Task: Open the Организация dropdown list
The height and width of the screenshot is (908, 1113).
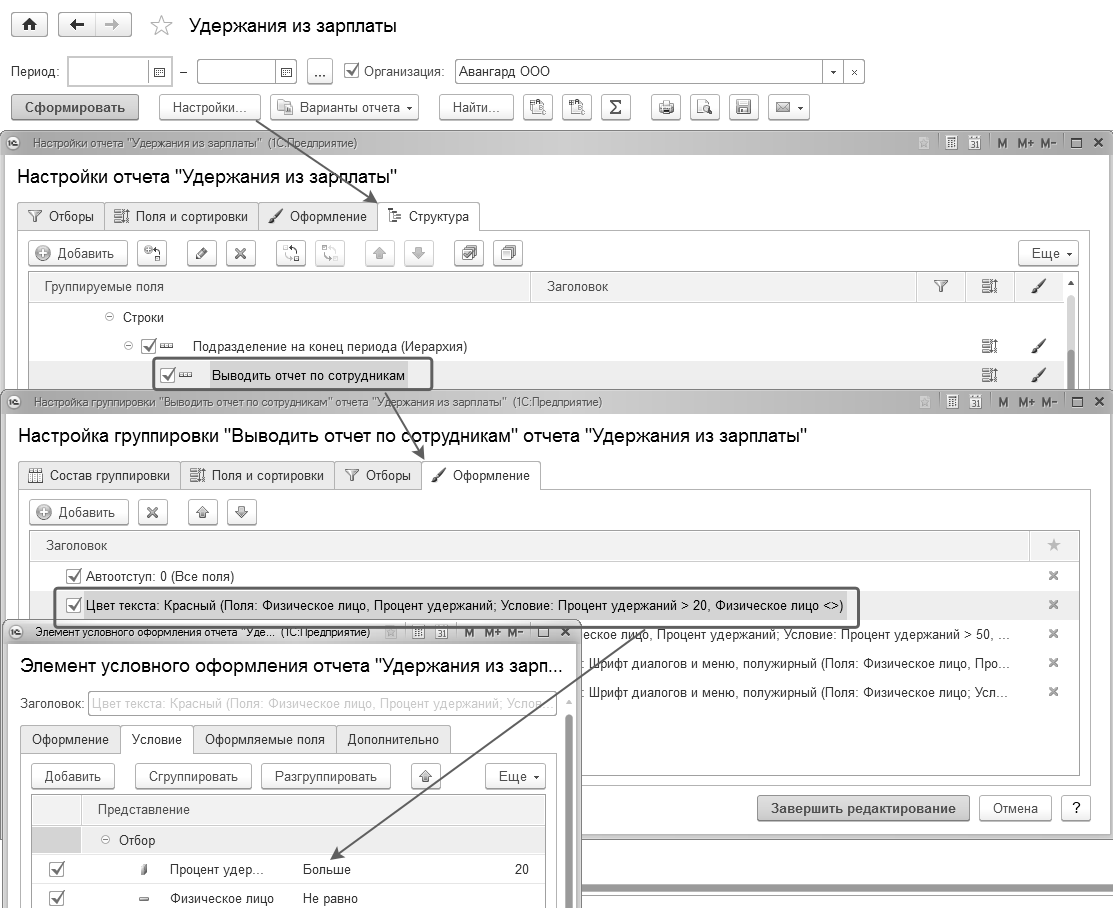Action: point(833,72)
